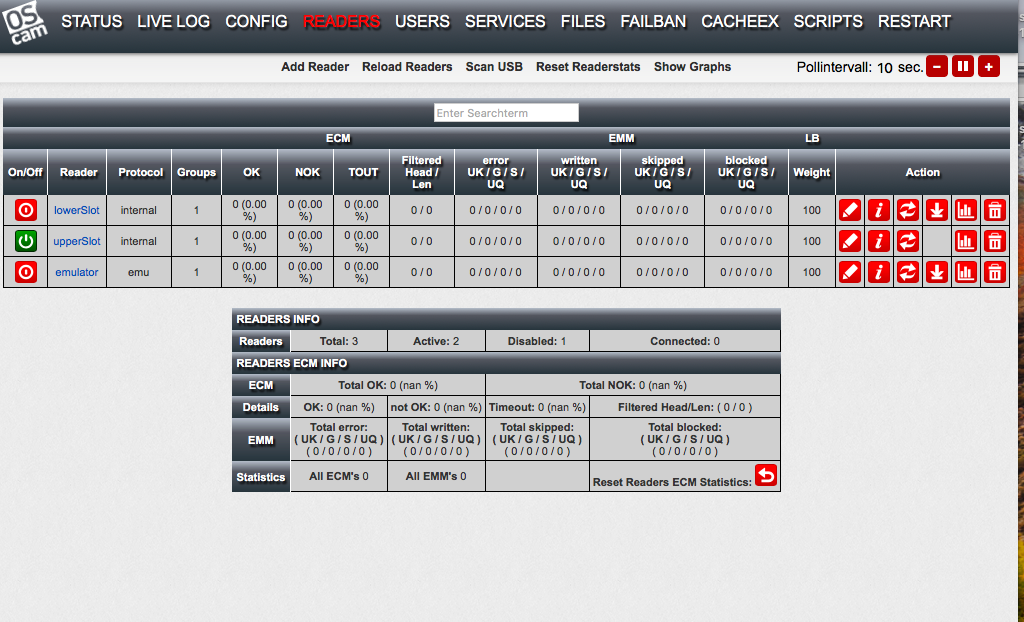Click the Scan USB link

[494, 67]
